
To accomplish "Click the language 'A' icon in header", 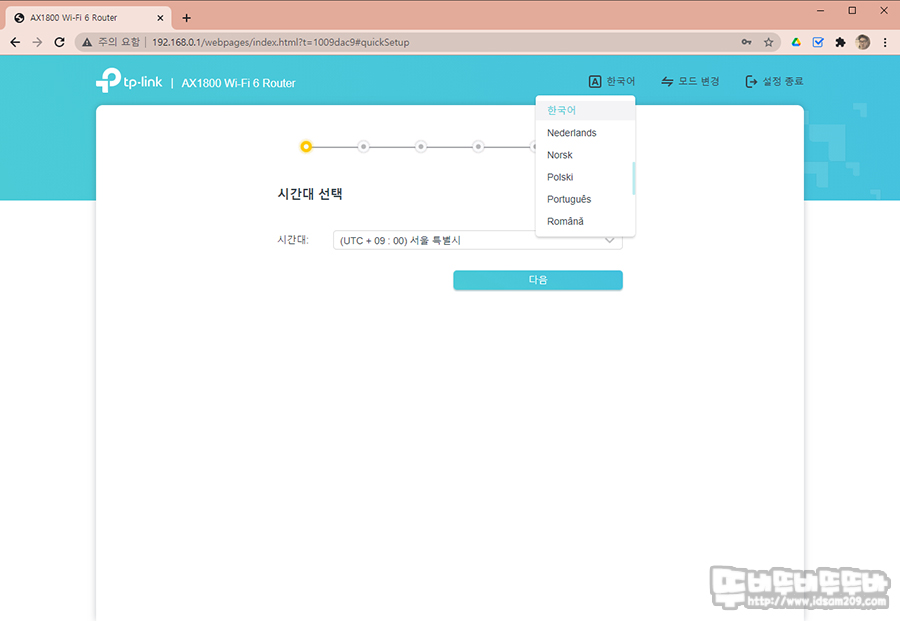I will [595, 81].
